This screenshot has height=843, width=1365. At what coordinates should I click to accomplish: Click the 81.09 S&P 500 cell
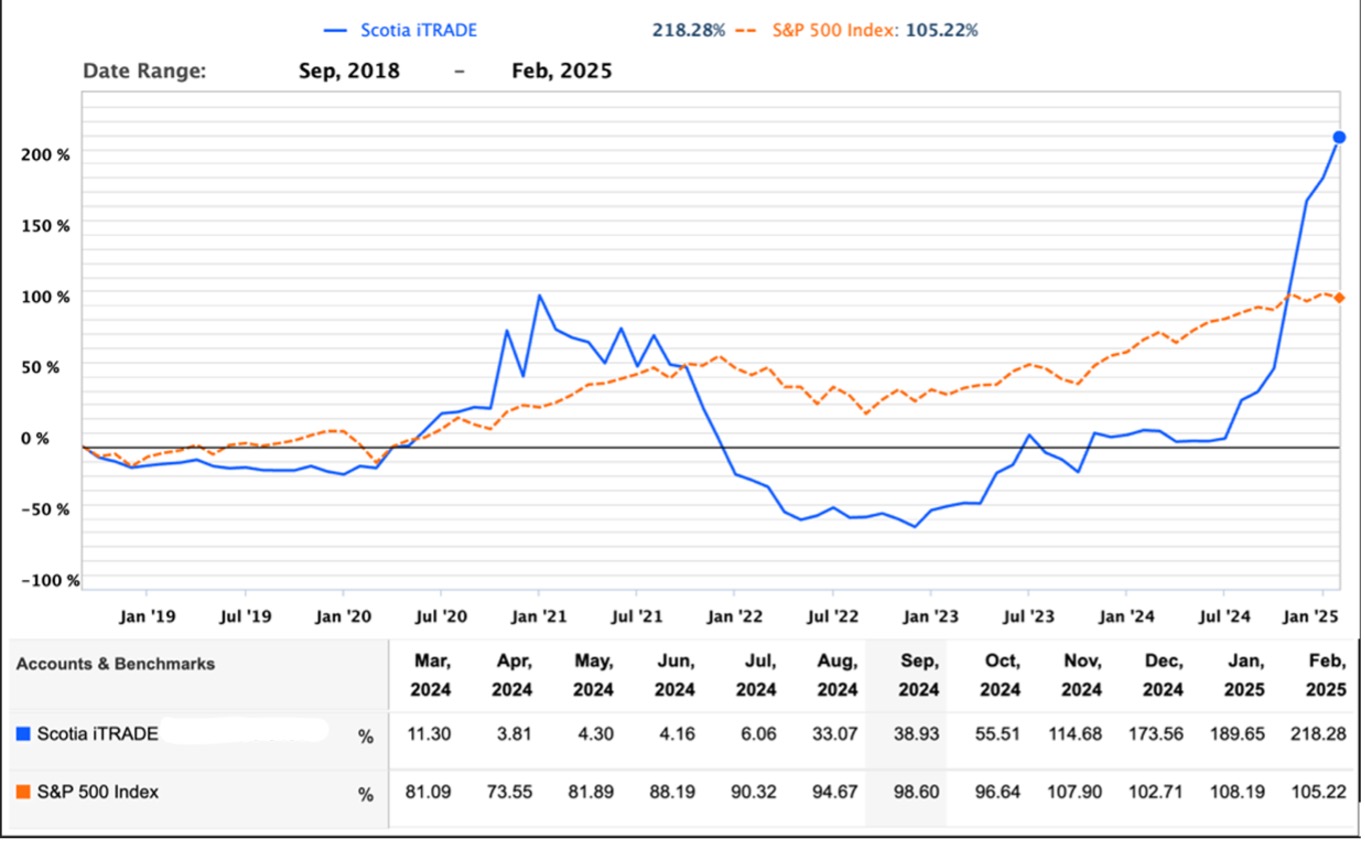pos(430,792)
